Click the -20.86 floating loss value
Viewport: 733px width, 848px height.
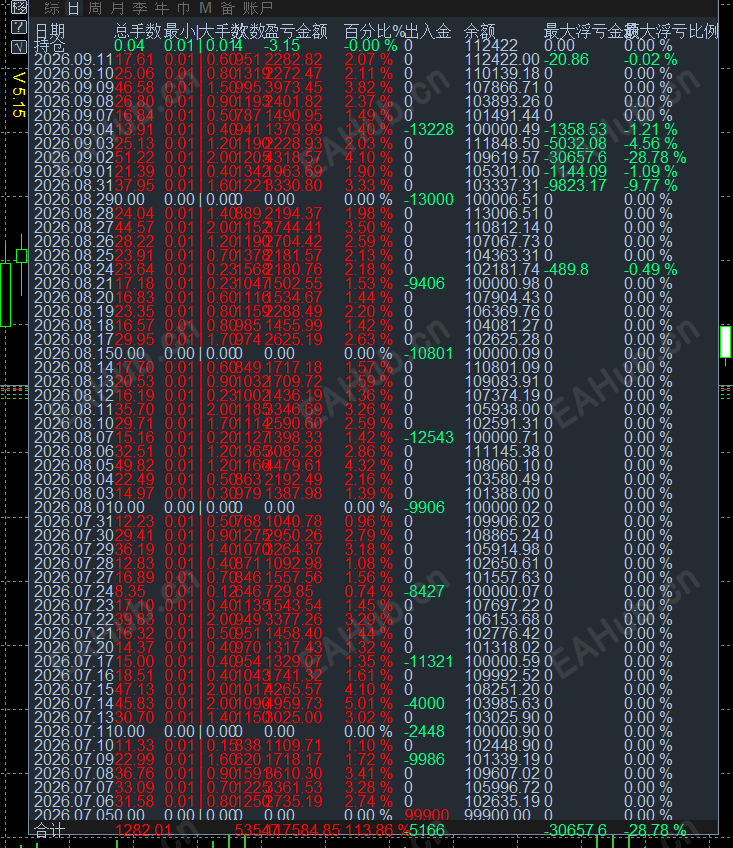pyautogui.click(x=566, y=59)
